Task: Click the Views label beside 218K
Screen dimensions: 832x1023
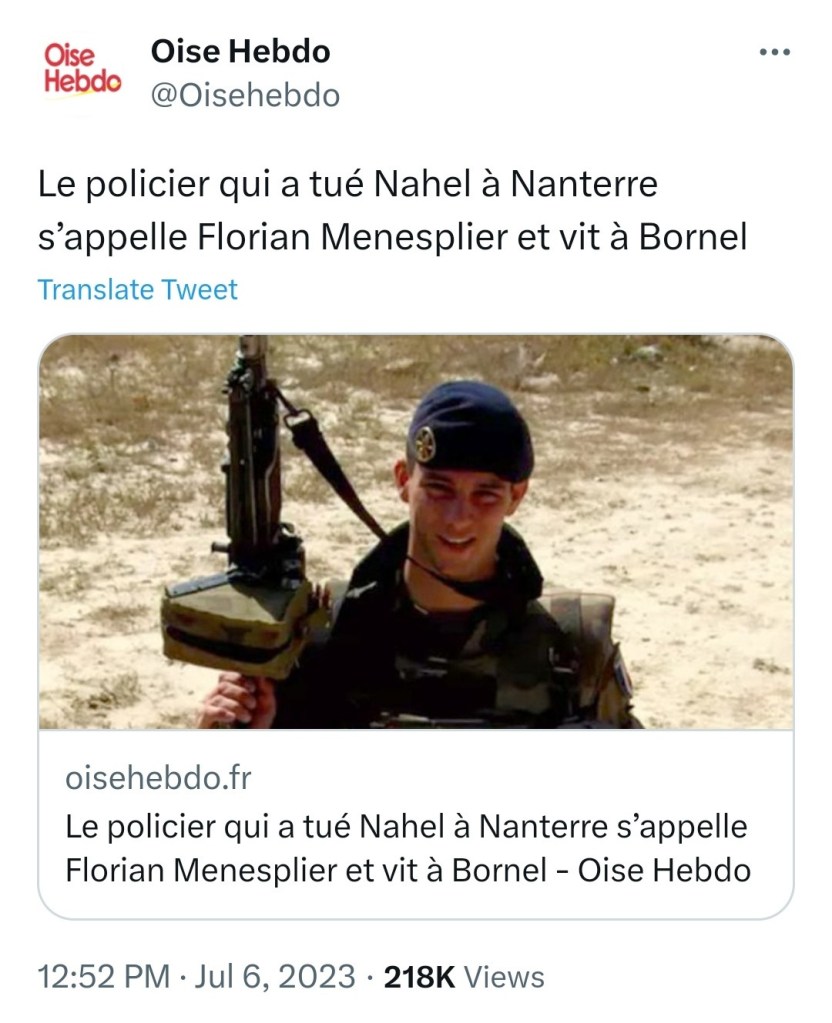Action: (505, 976)
